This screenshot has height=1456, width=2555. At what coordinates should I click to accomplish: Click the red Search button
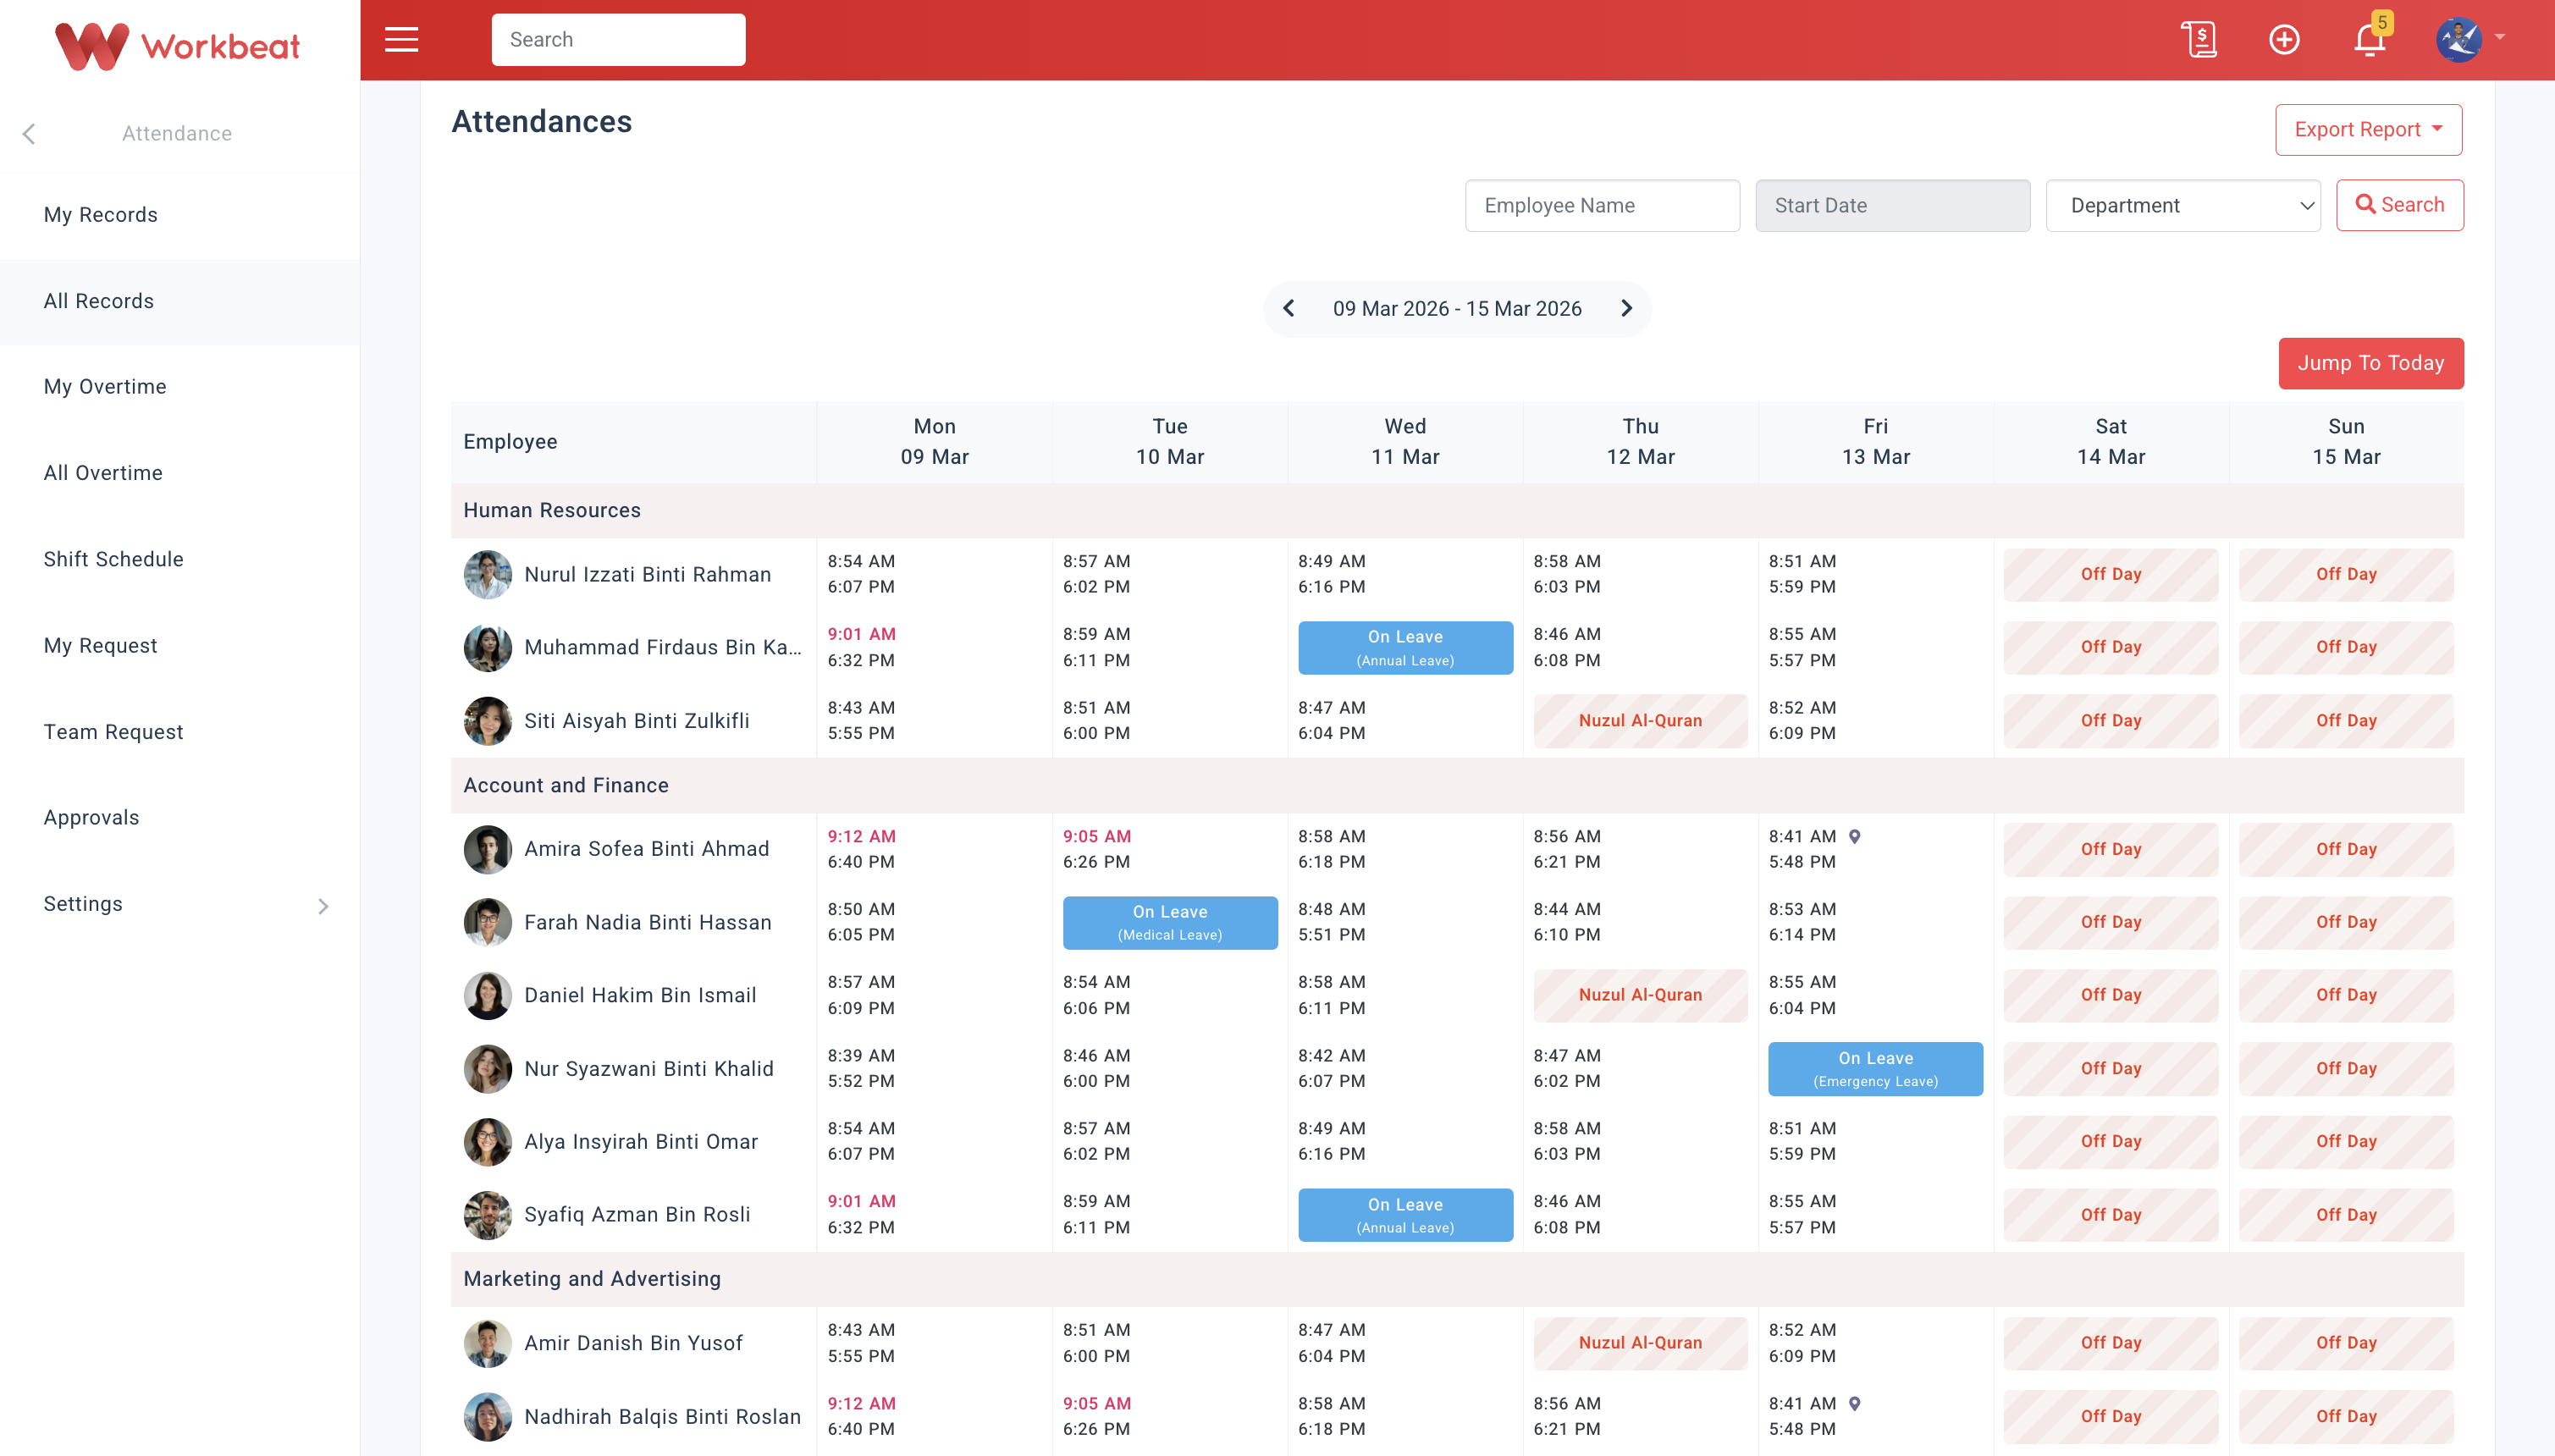(2399, 205)
